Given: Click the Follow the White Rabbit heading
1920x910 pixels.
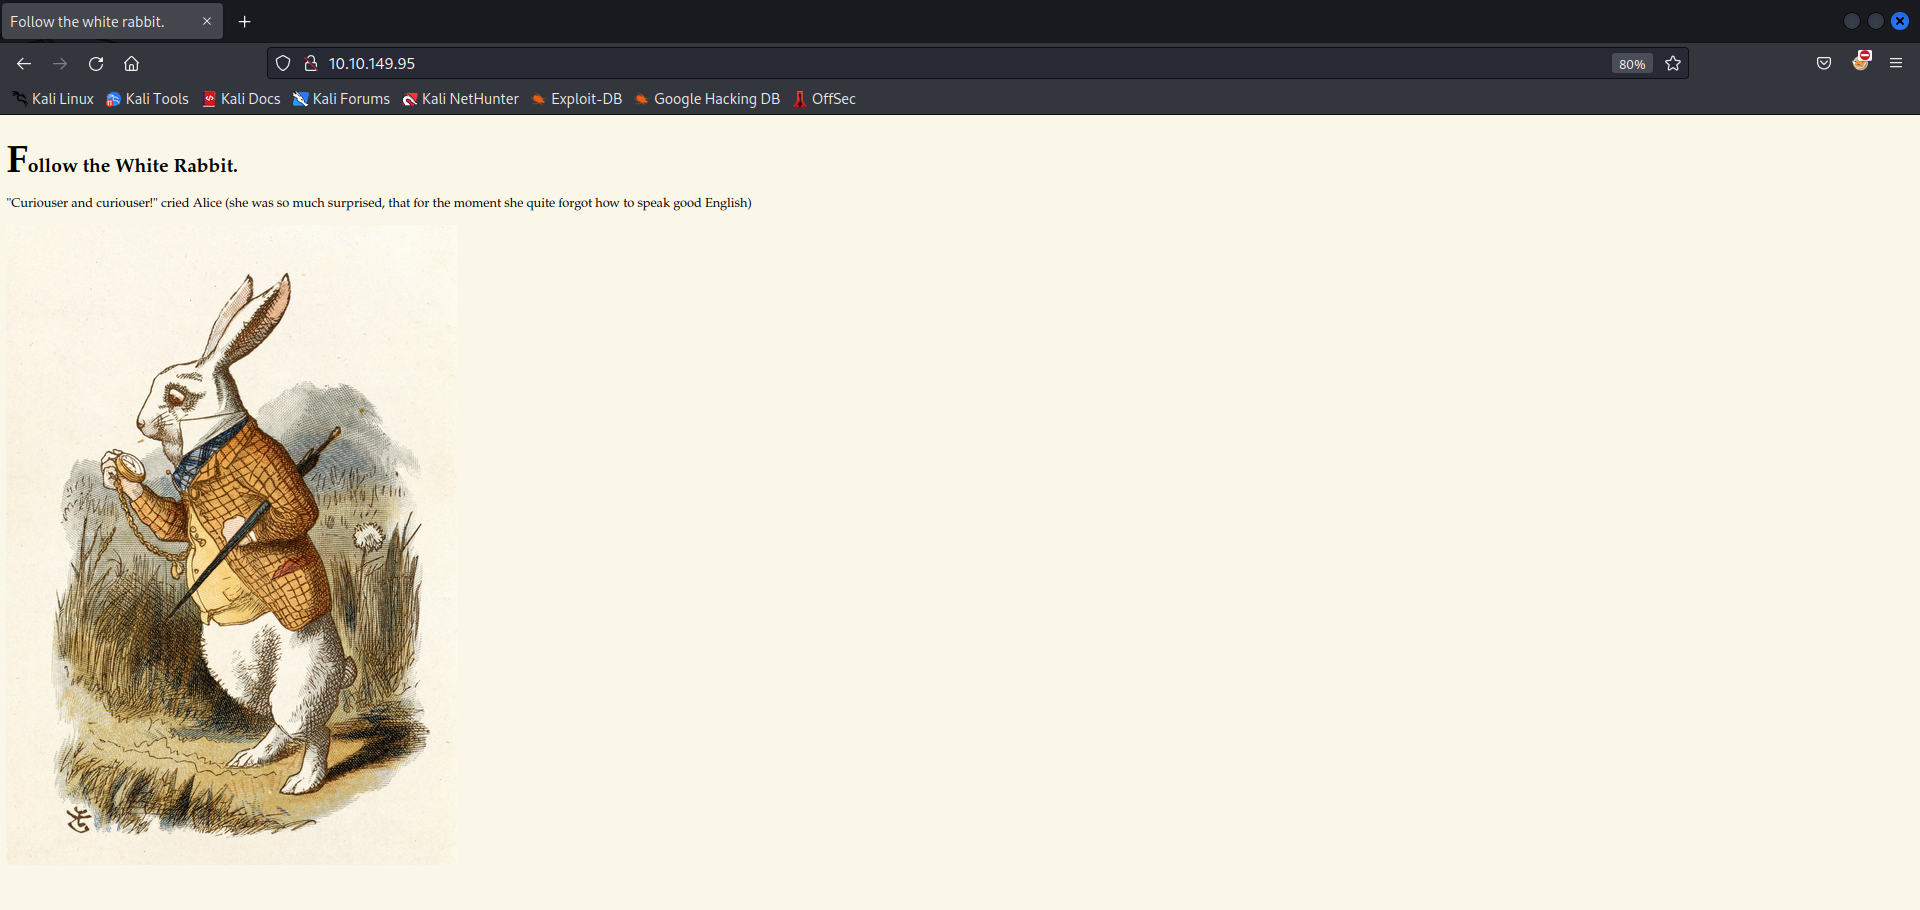Looking at the screenshot, I should [x=122, y=160].
